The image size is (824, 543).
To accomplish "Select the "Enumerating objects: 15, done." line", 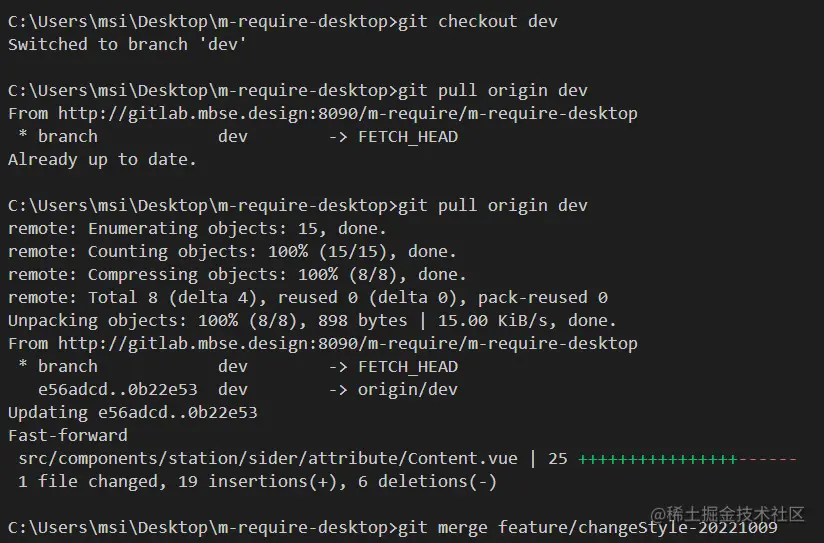I will [197, 228].
